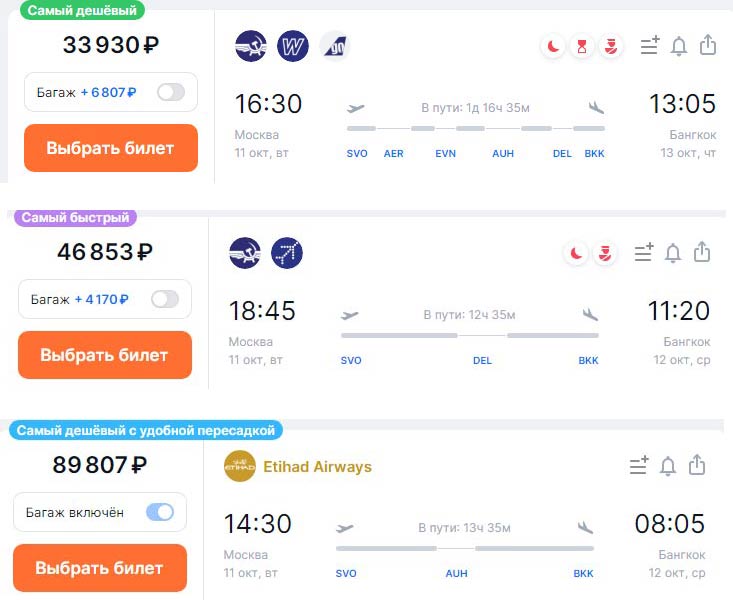Click the Aeroflot logo on the 33 930 ₽ ticket
Screen dimensions: 733x600
[251, 46]
